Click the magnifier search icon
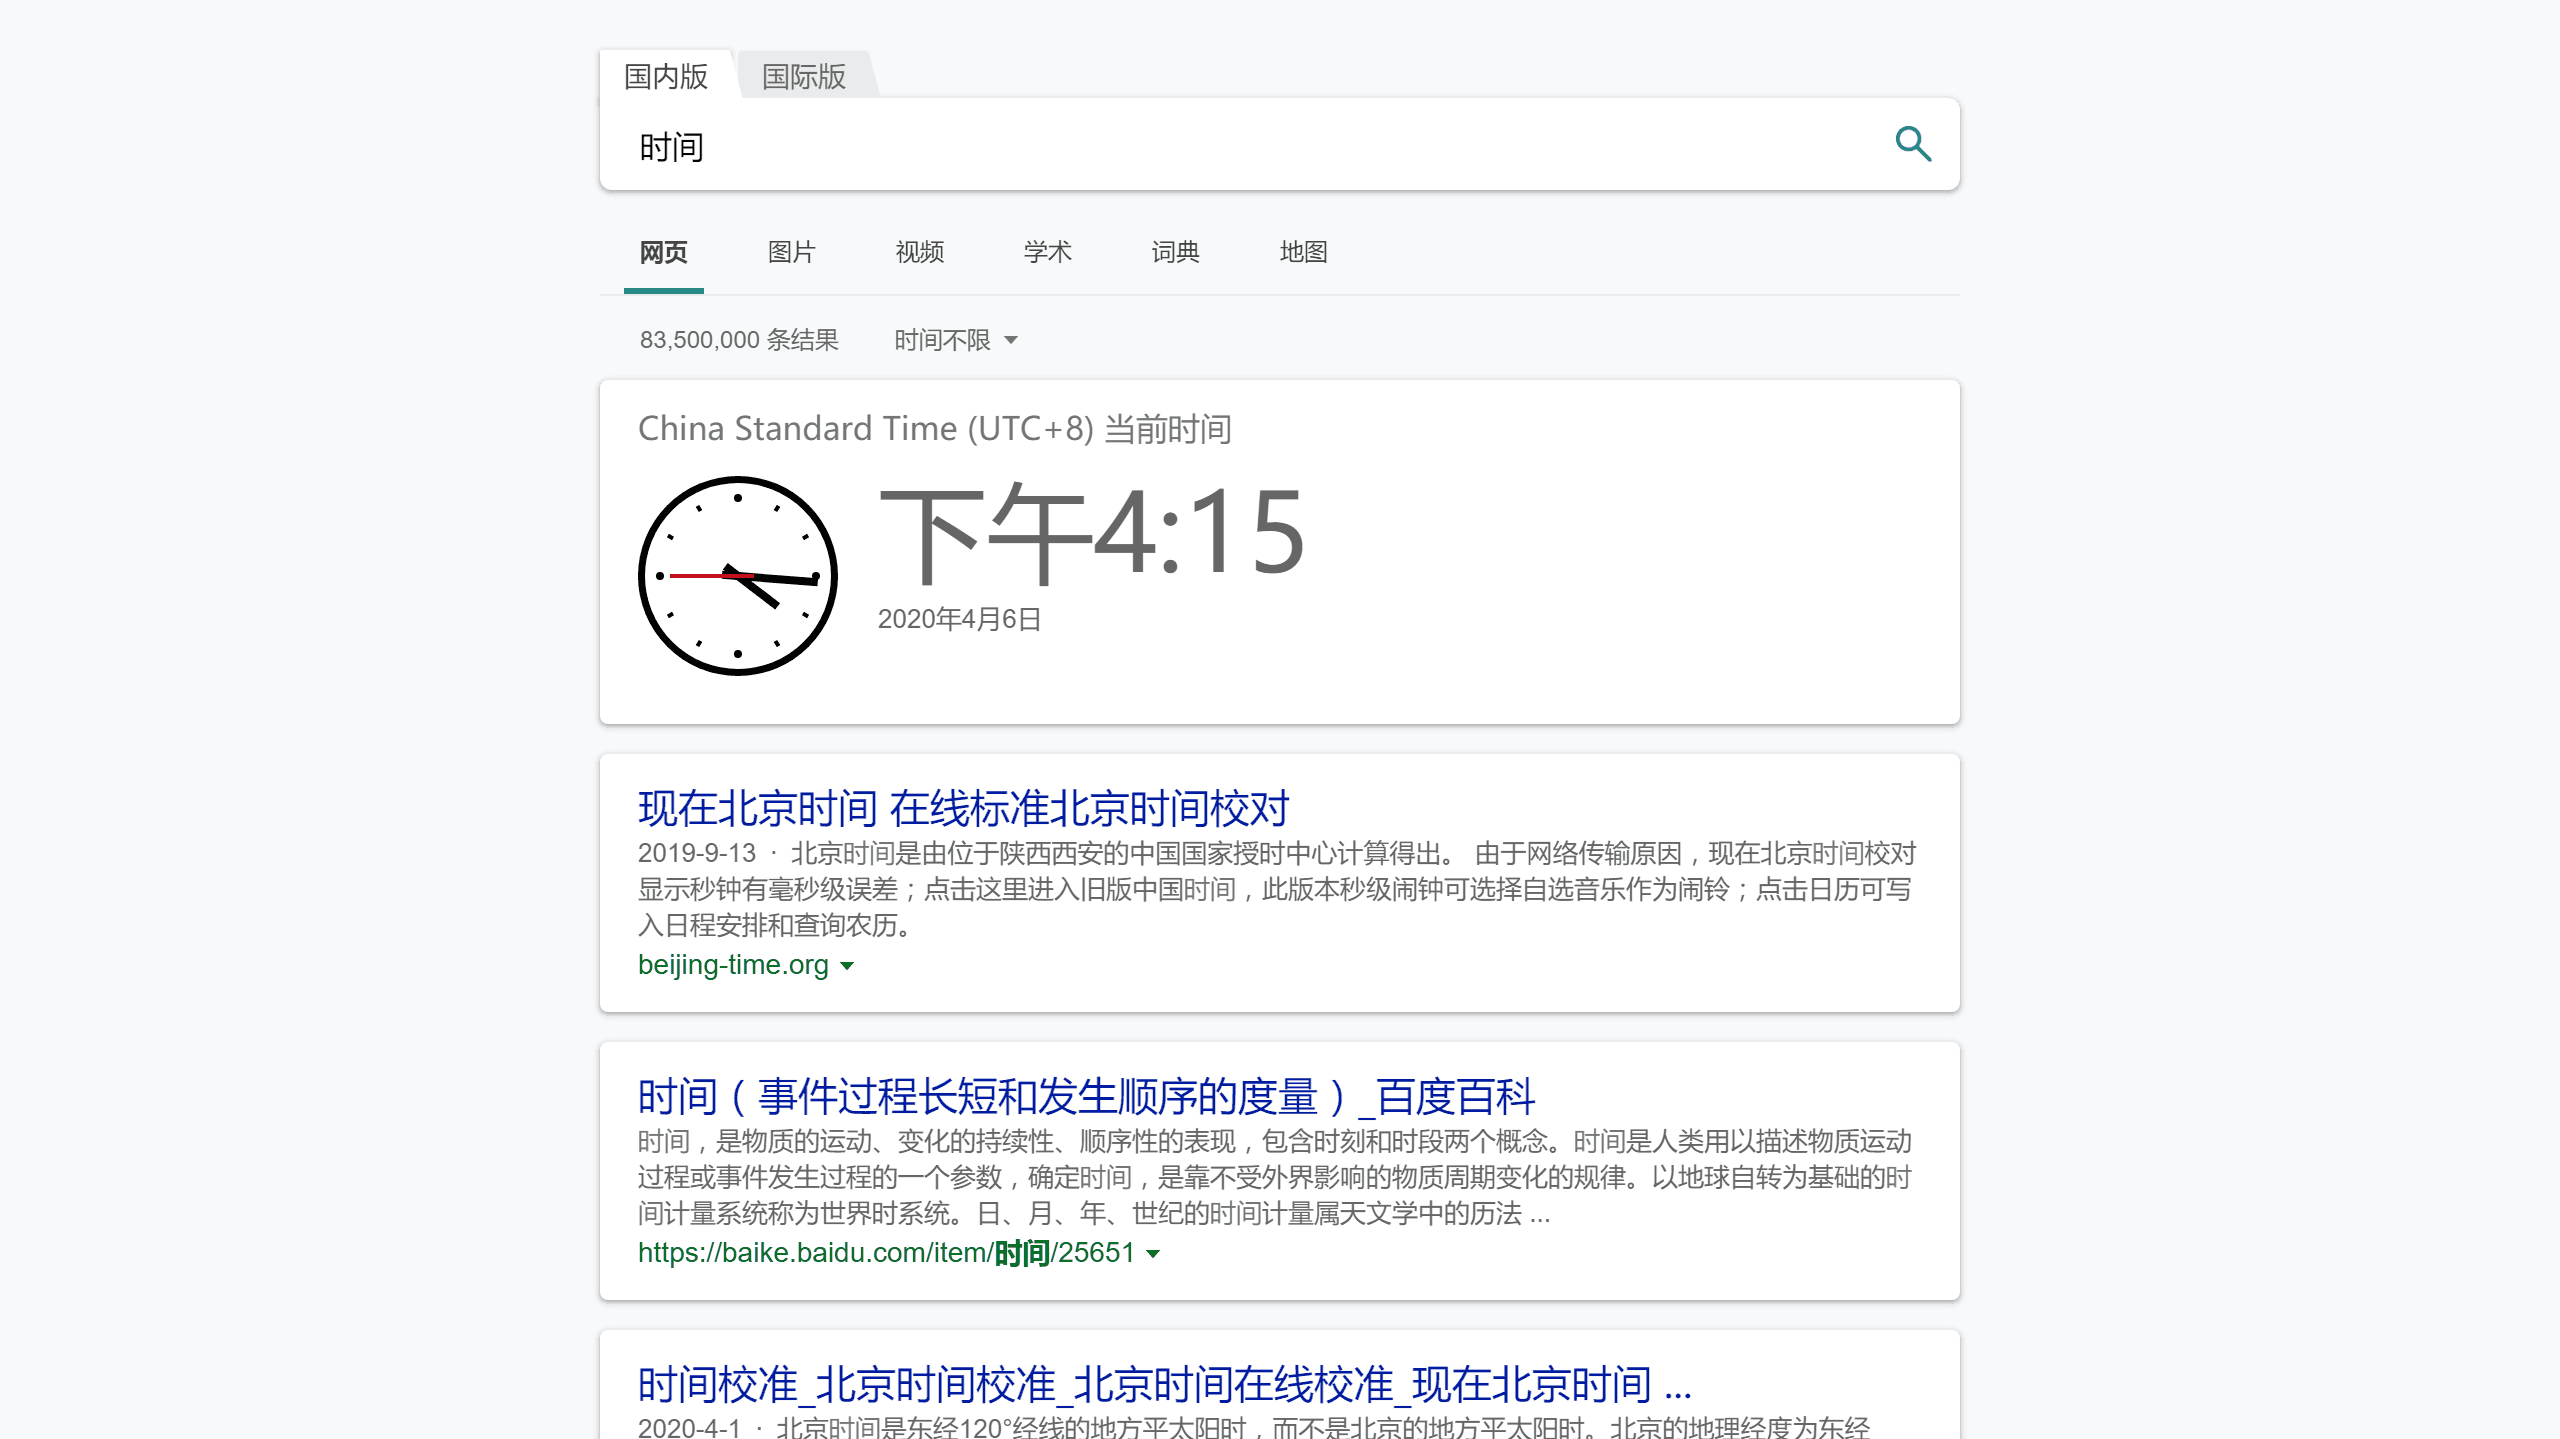Viewport: 2560px width, 1439px height. pyautogui.click(x=1912, y=144)
